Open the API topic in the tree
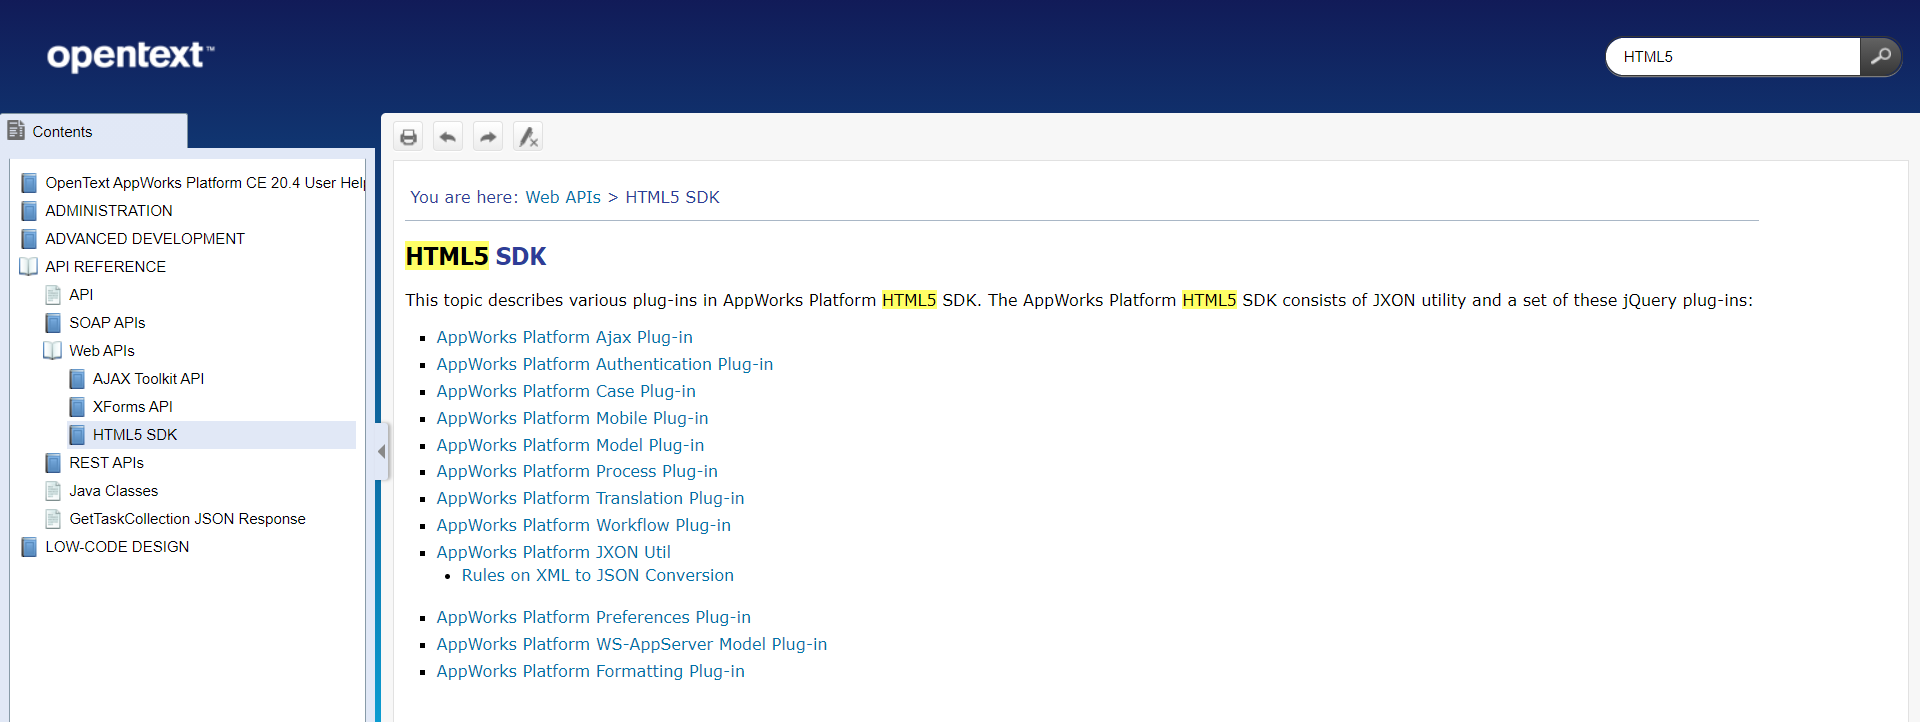Viewport: 1920px width, 722px height. click(81, 295)
